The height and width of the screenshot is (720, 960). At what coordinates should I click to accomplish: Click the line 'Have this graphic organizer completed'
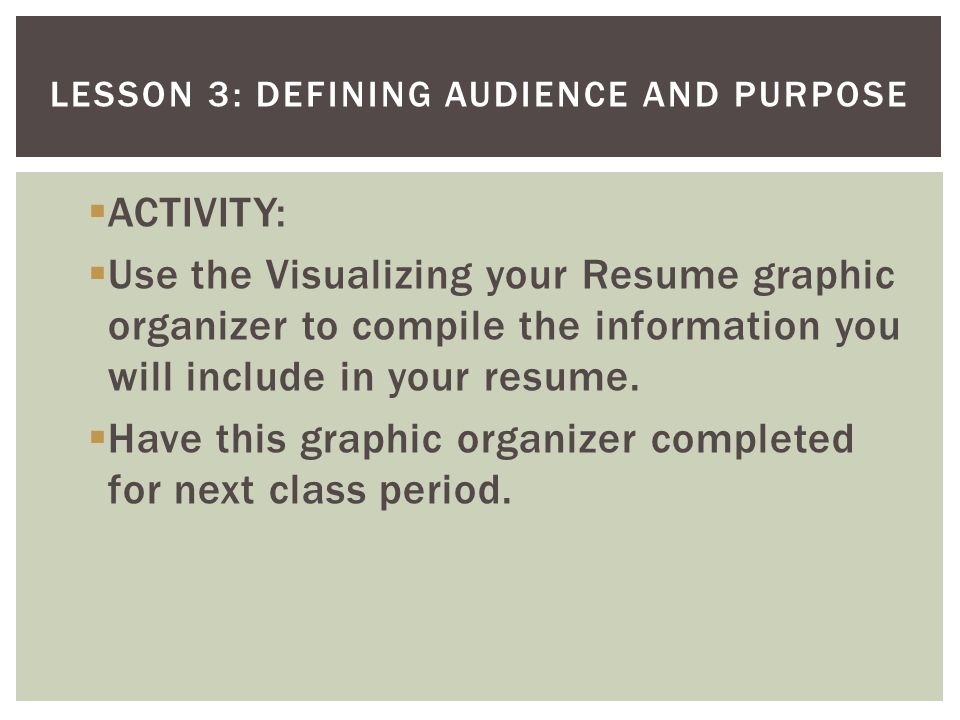(481, 441)
